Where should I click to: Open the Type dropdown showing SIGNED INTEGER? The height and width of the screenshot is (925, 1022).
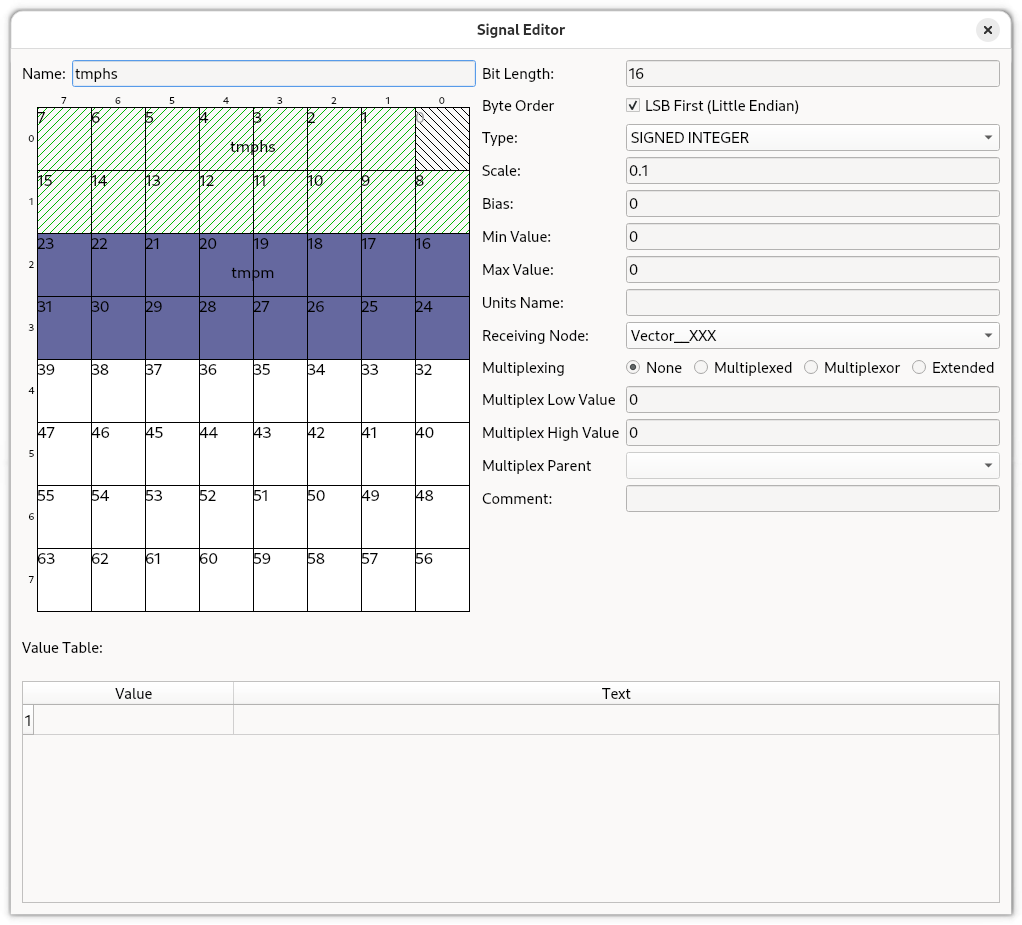point(812,138)
